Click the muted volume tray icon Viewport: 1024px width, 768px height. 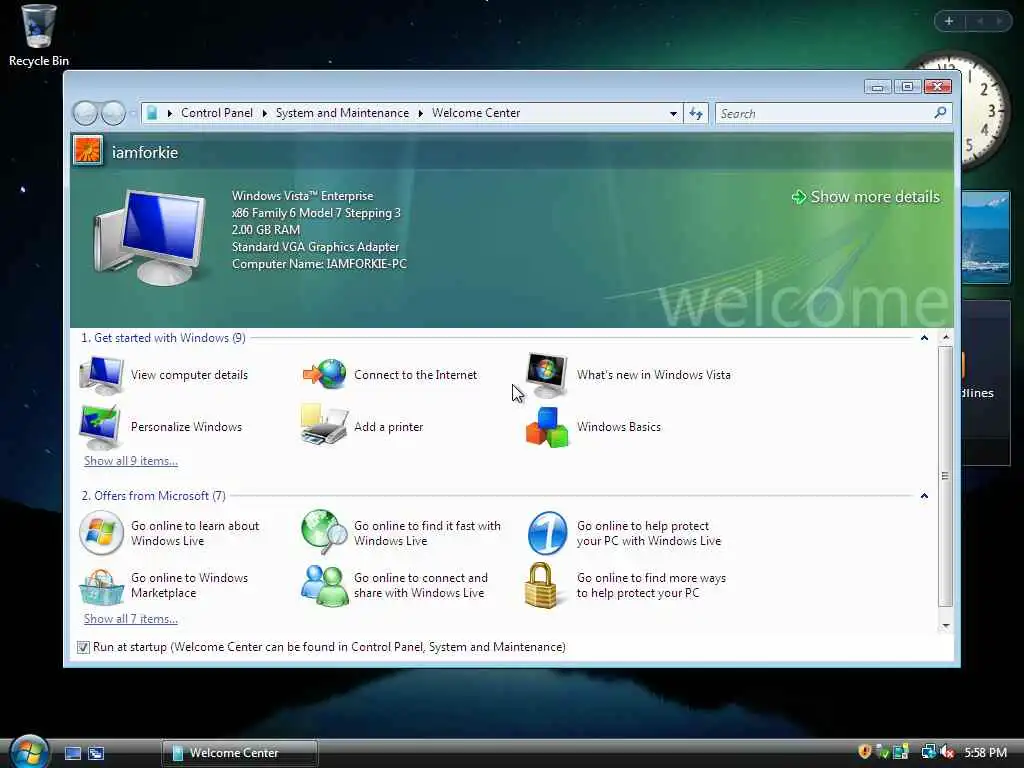click(947, 752)
